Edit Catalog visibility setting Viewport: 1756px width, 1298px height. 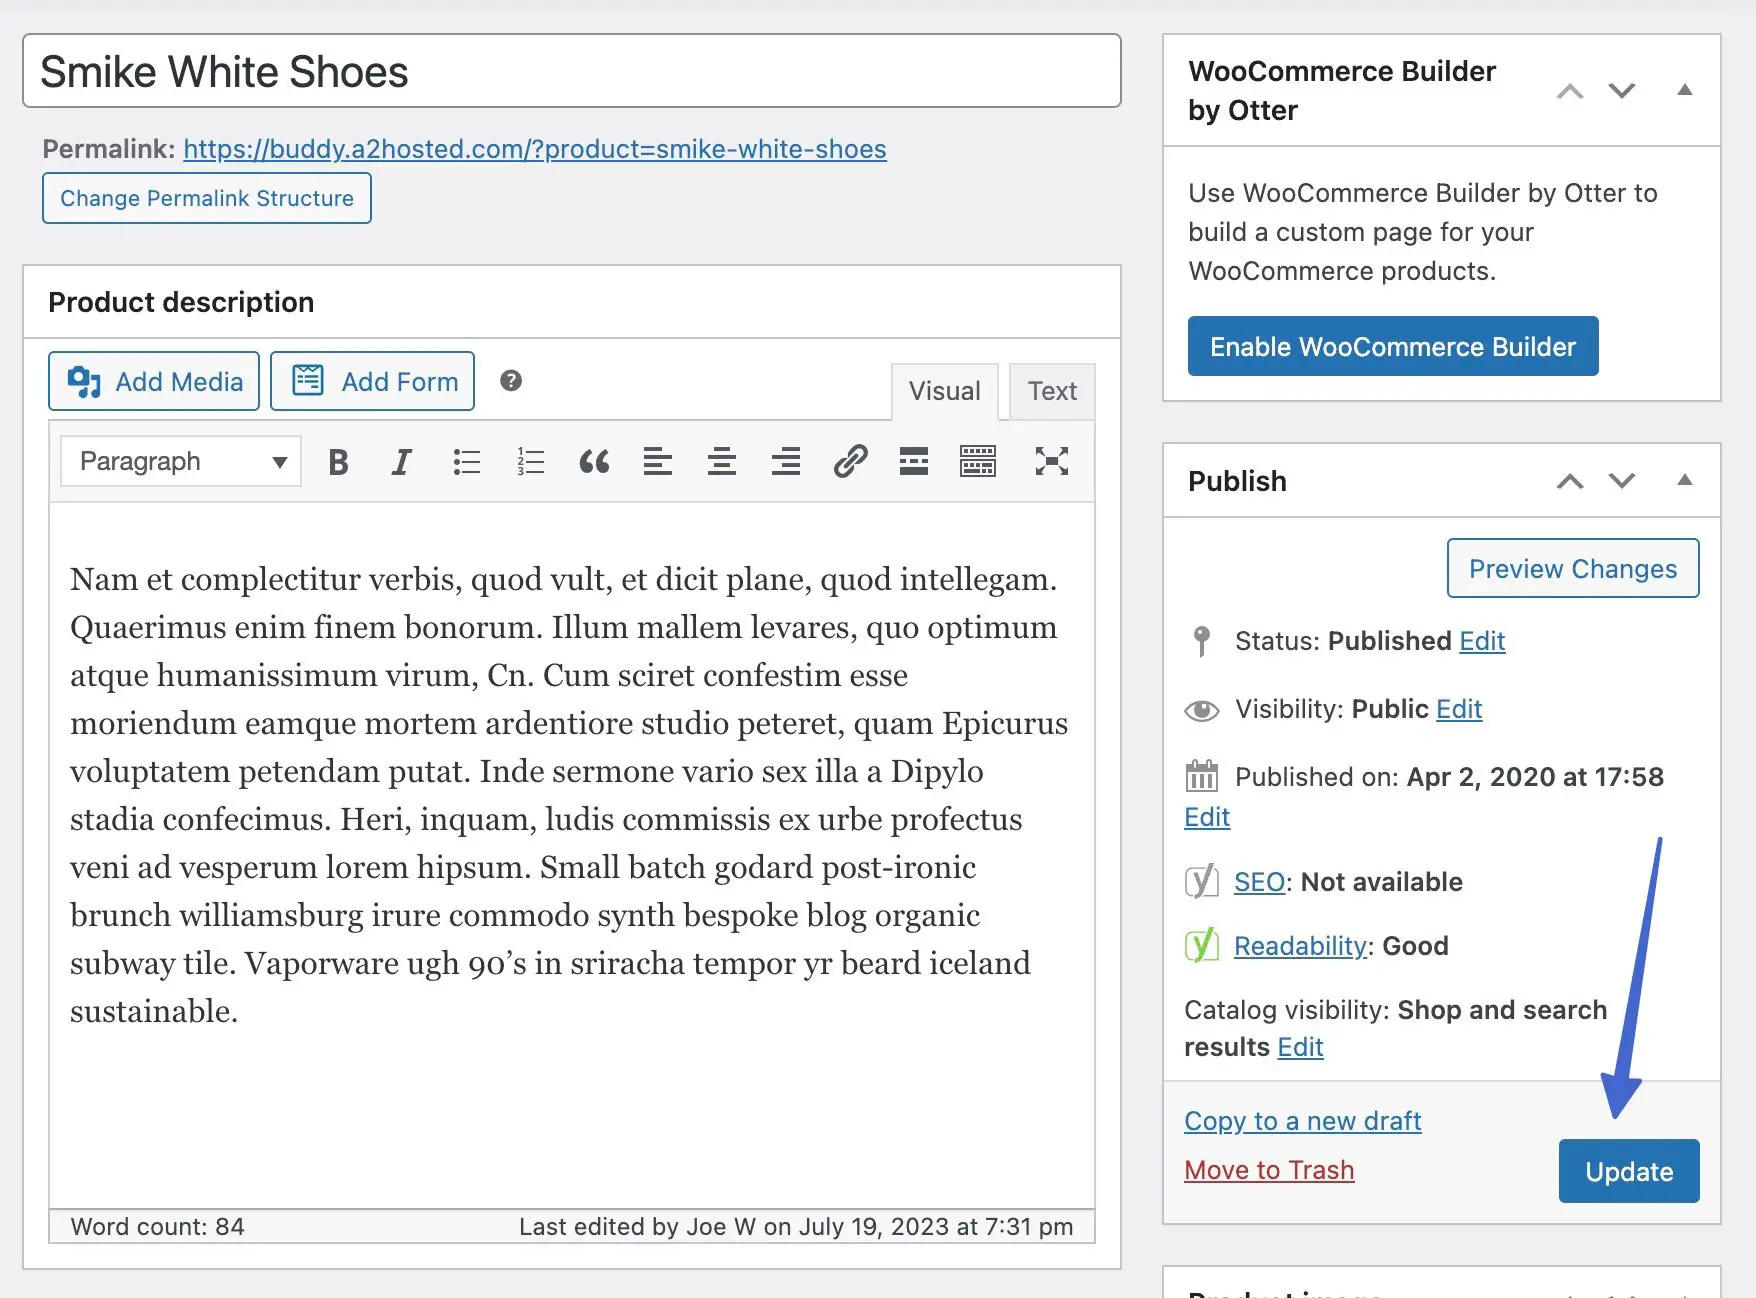pyautogui.click(x=1300, y=1047)
